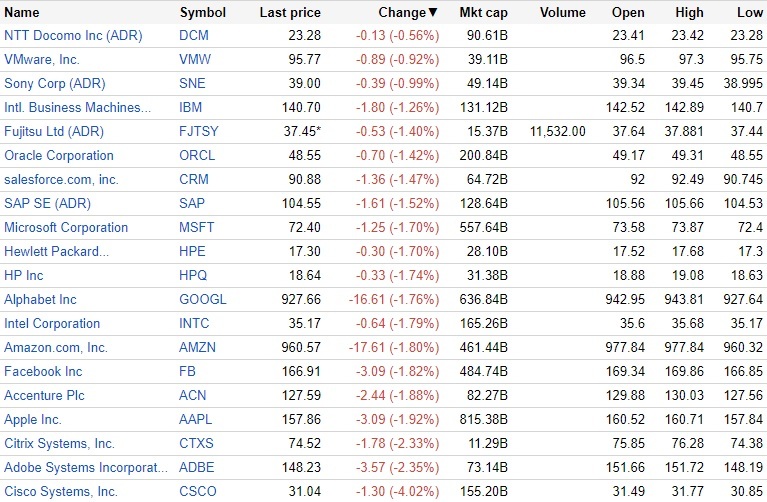Screen dimensions: 767x502
Task: Click the GOOGL ticker symbol
Action: (203, 300)
